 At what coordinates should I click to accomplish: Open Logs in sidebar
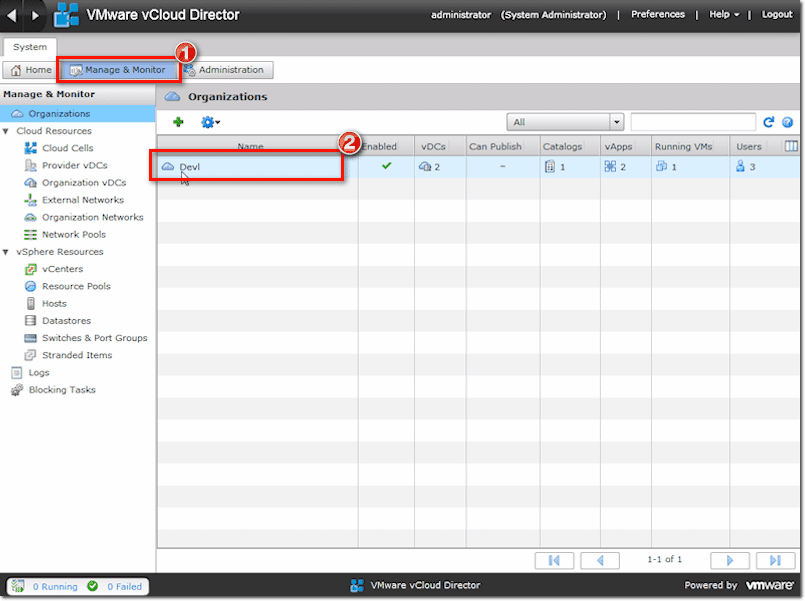[39, 373]
